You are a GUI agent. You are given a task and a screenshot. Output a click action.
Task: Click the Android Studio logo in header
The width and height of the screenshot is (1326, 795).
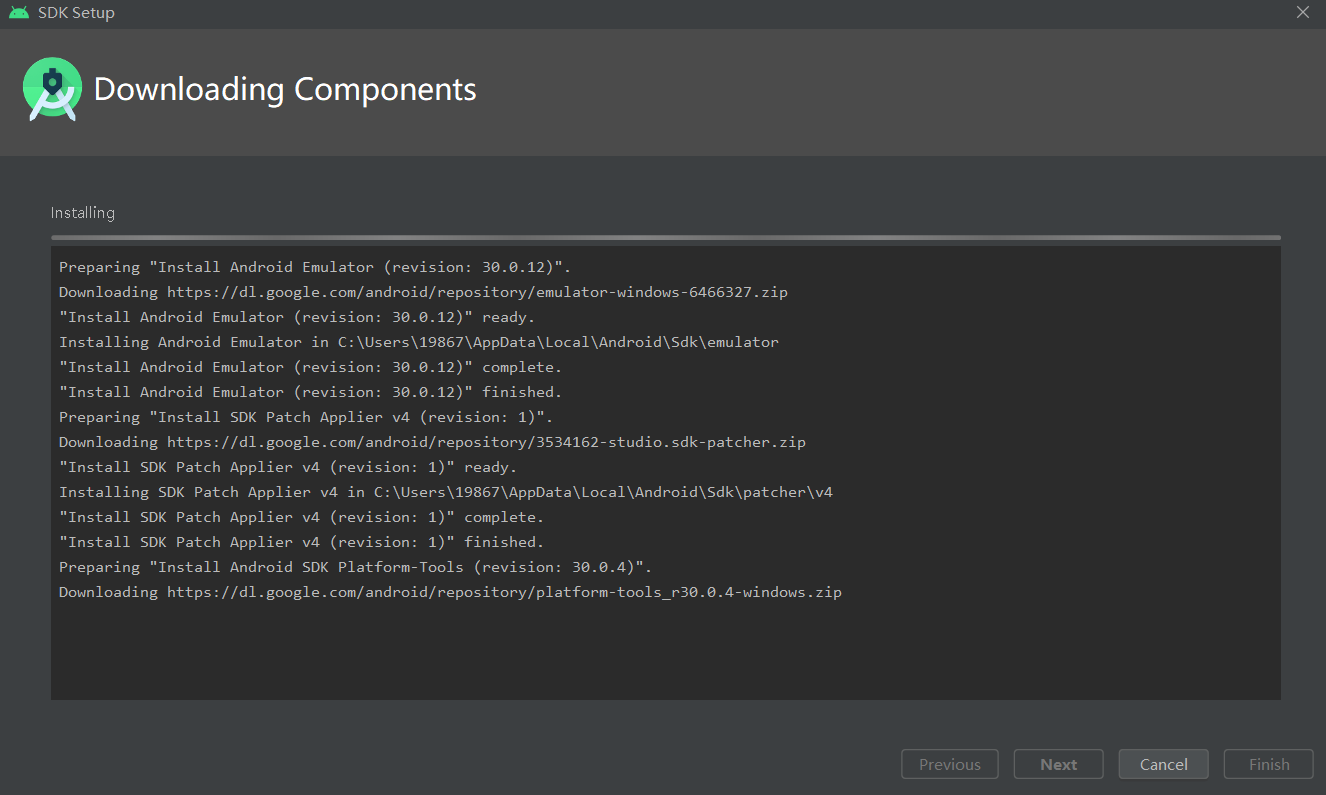click(x=51, y=90)
